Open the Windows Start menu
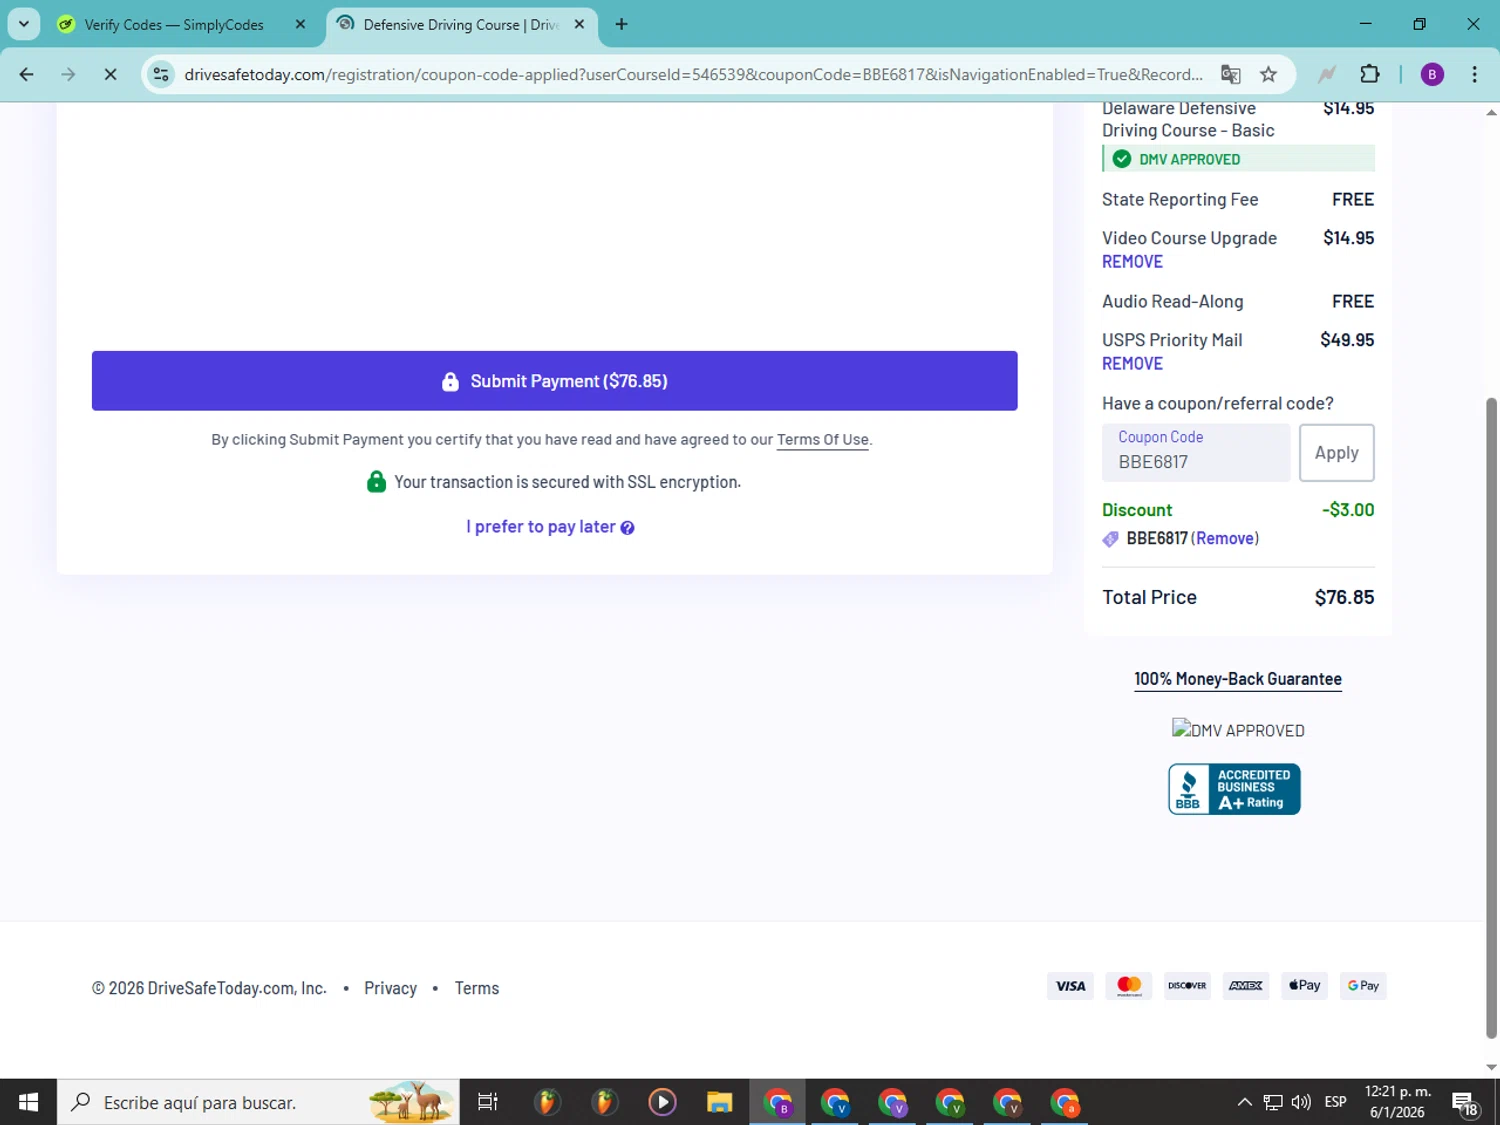Image resolution: width=1500 pixels, height=1125 pixels. [x=28, y=1102]
